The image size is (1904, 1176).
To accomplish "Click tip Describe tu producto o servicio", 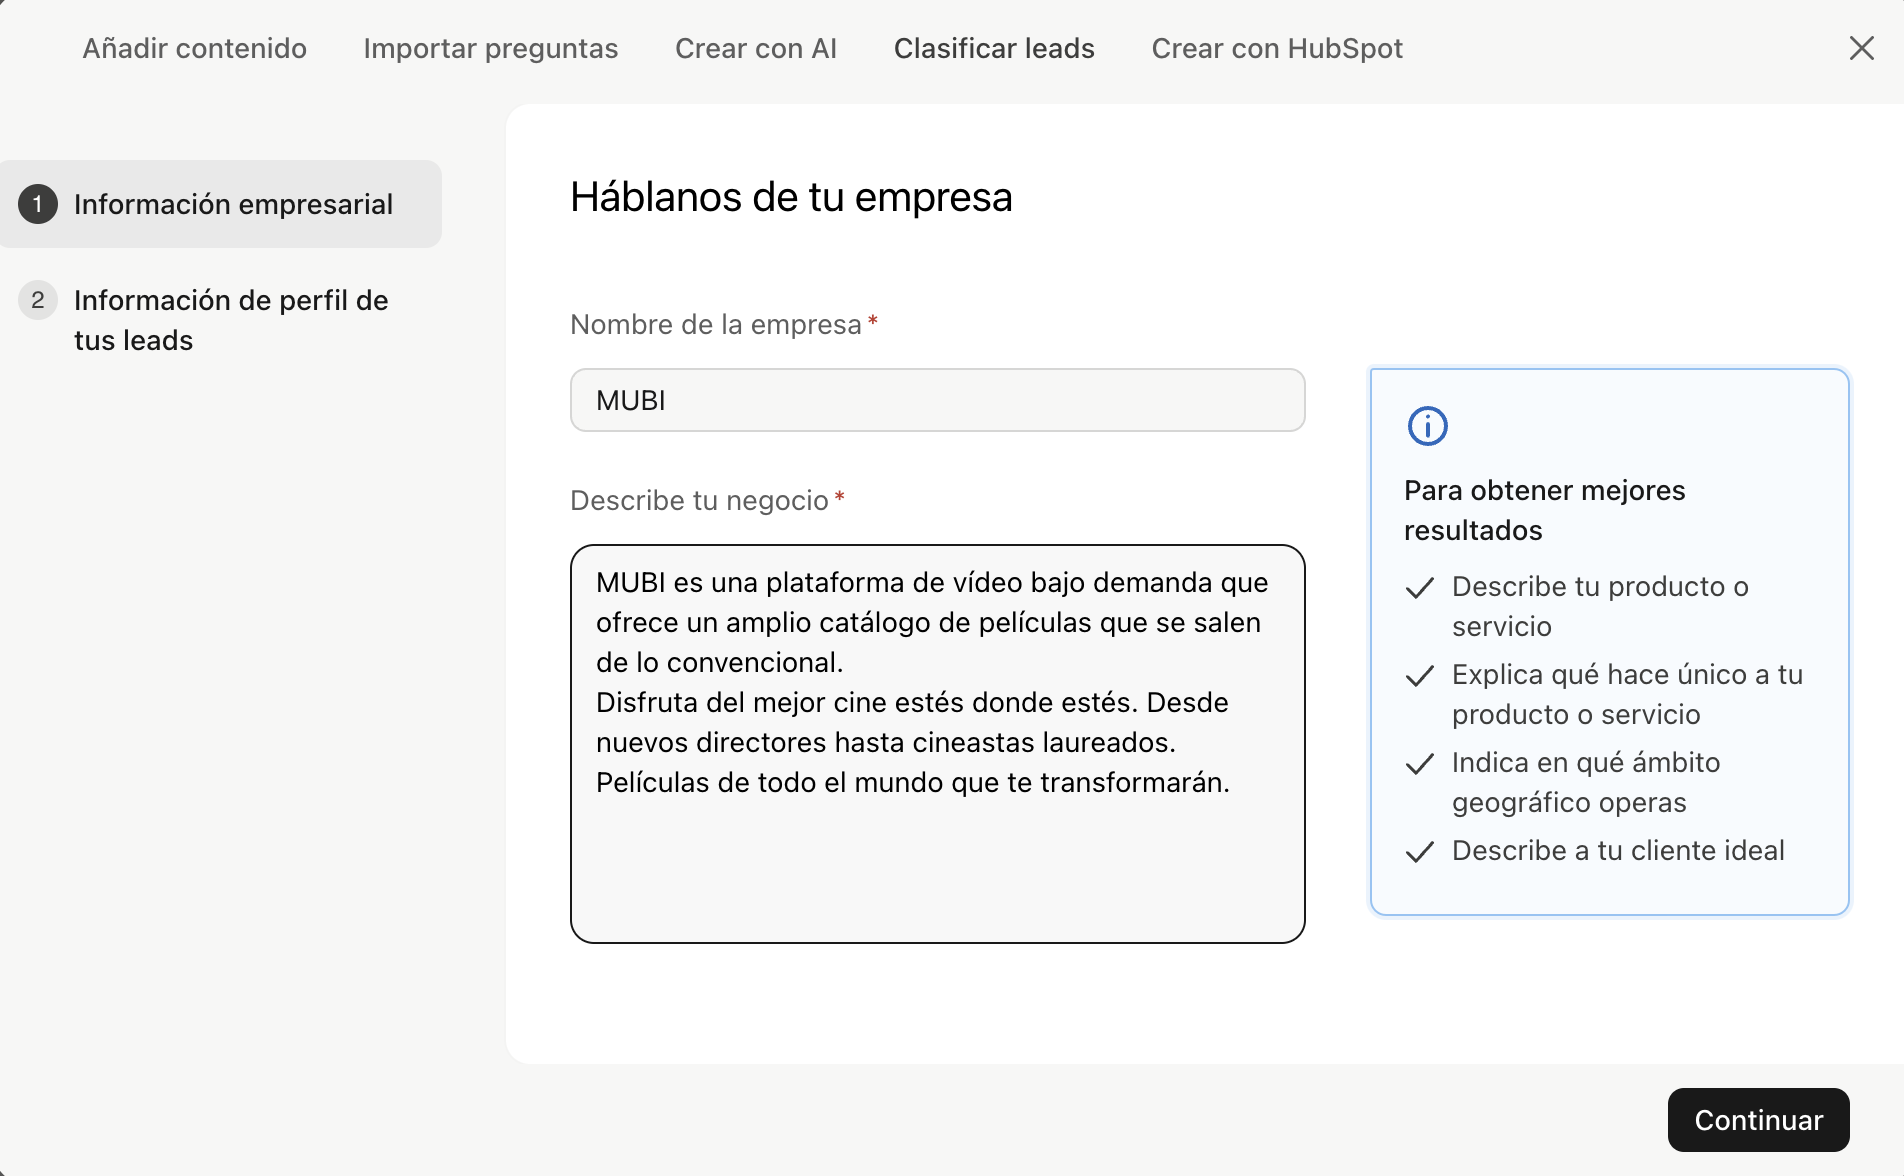I will [x=1600, y=606].
